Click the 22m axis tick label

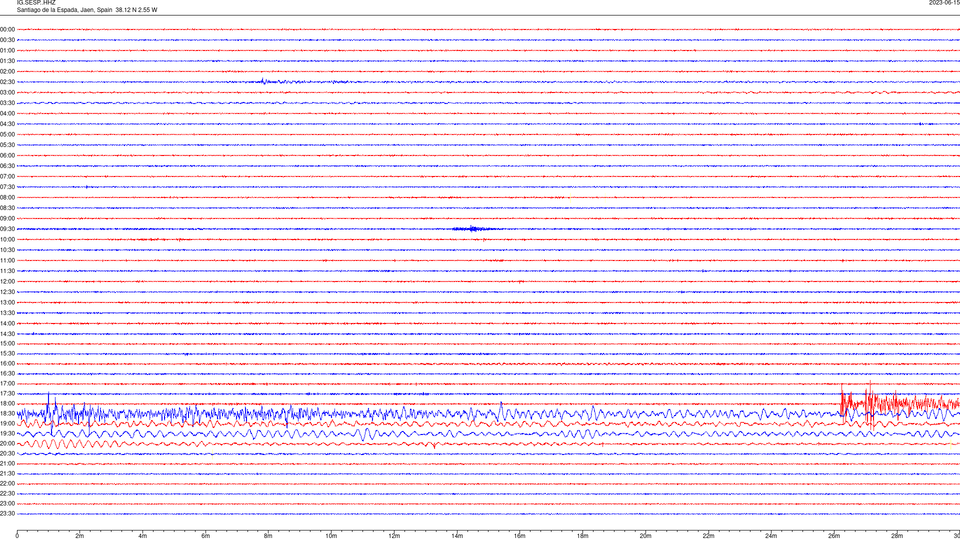click(x=708, y=536)
